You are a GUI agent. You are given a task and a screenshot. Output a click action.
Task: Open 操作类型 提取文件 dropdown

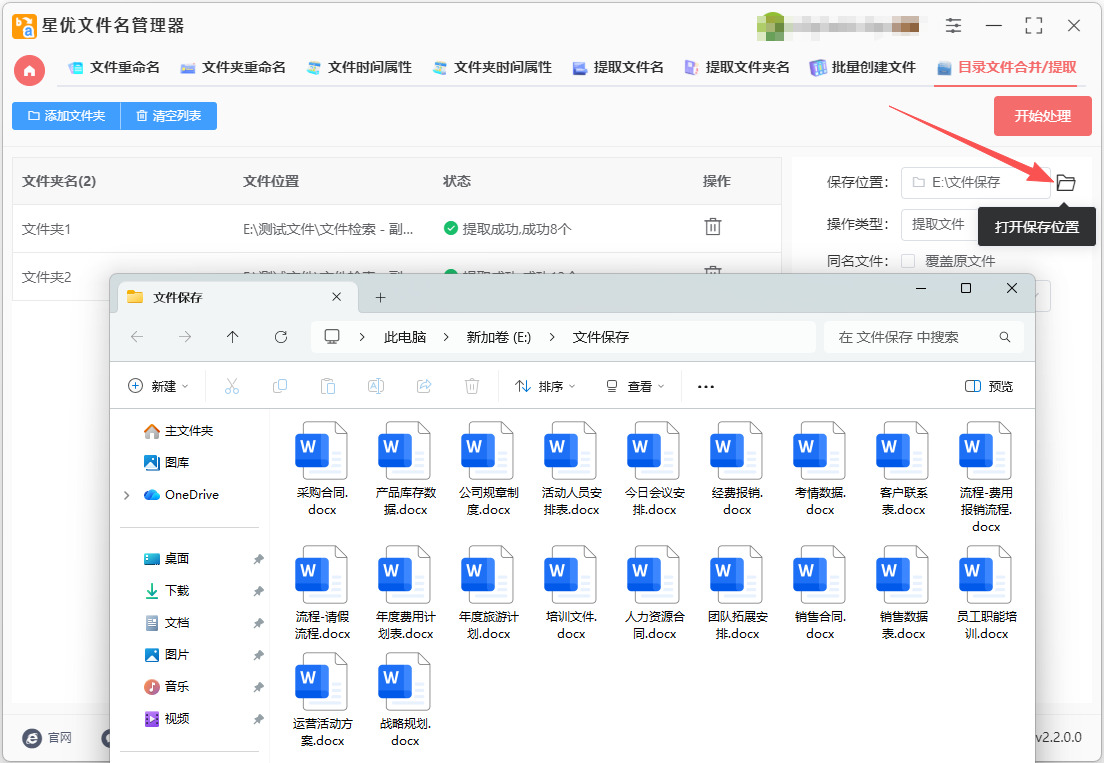(939, 225)
